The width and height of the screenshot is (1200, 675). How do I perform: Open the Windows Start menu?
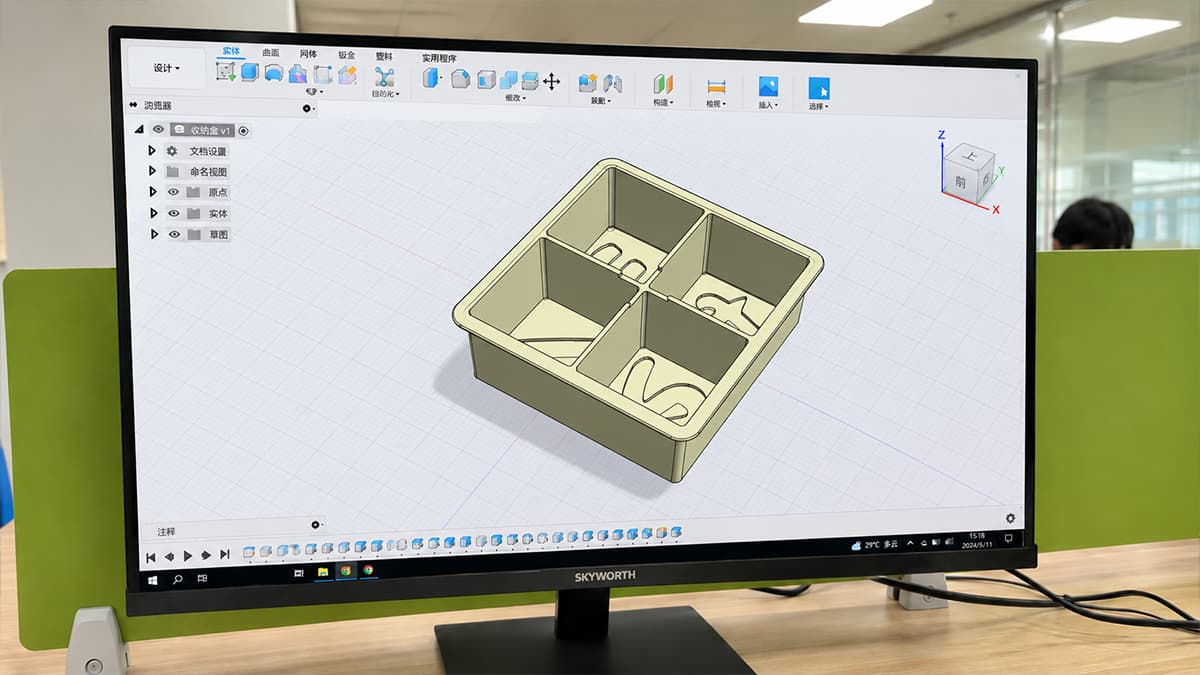154,579
